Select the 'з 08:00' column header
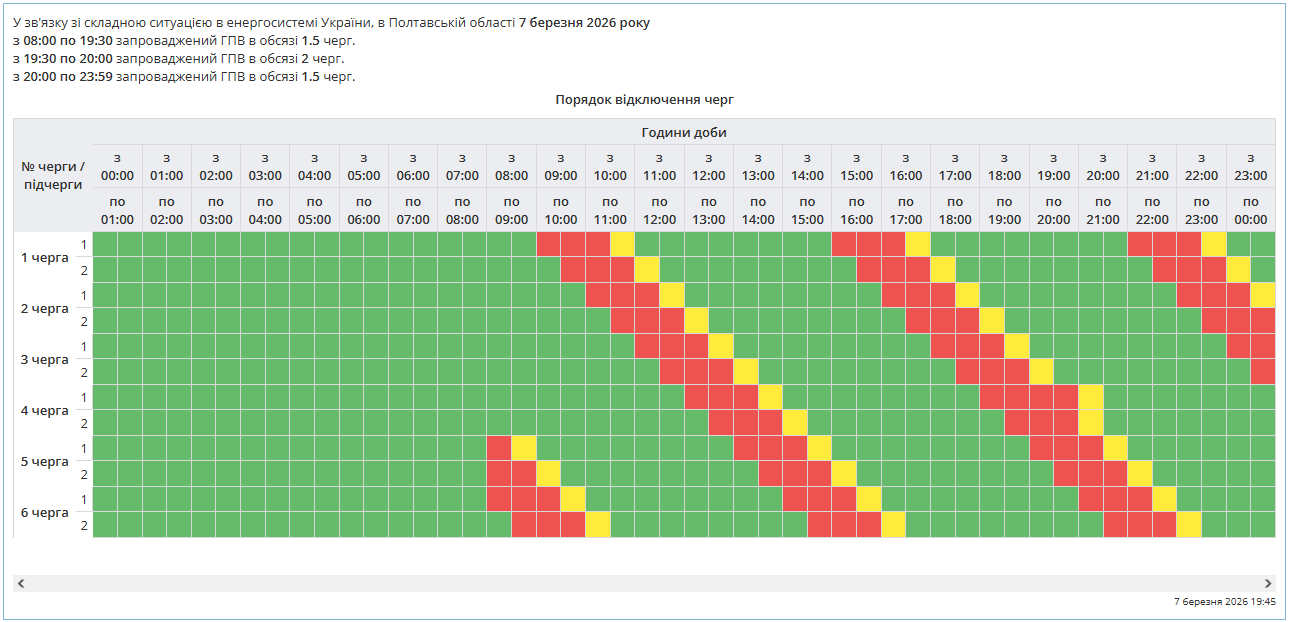1289x622 pixels. [511, 166]
